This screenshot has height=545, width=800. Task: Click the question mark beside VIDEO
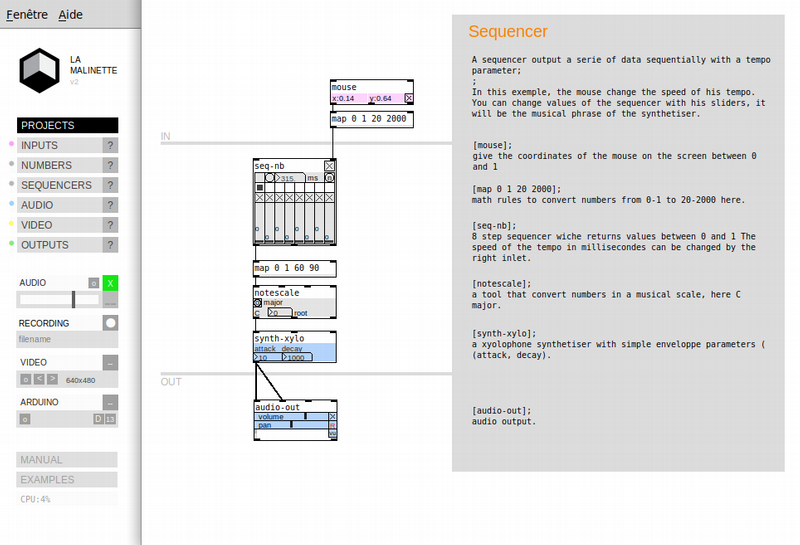[110, 225]
